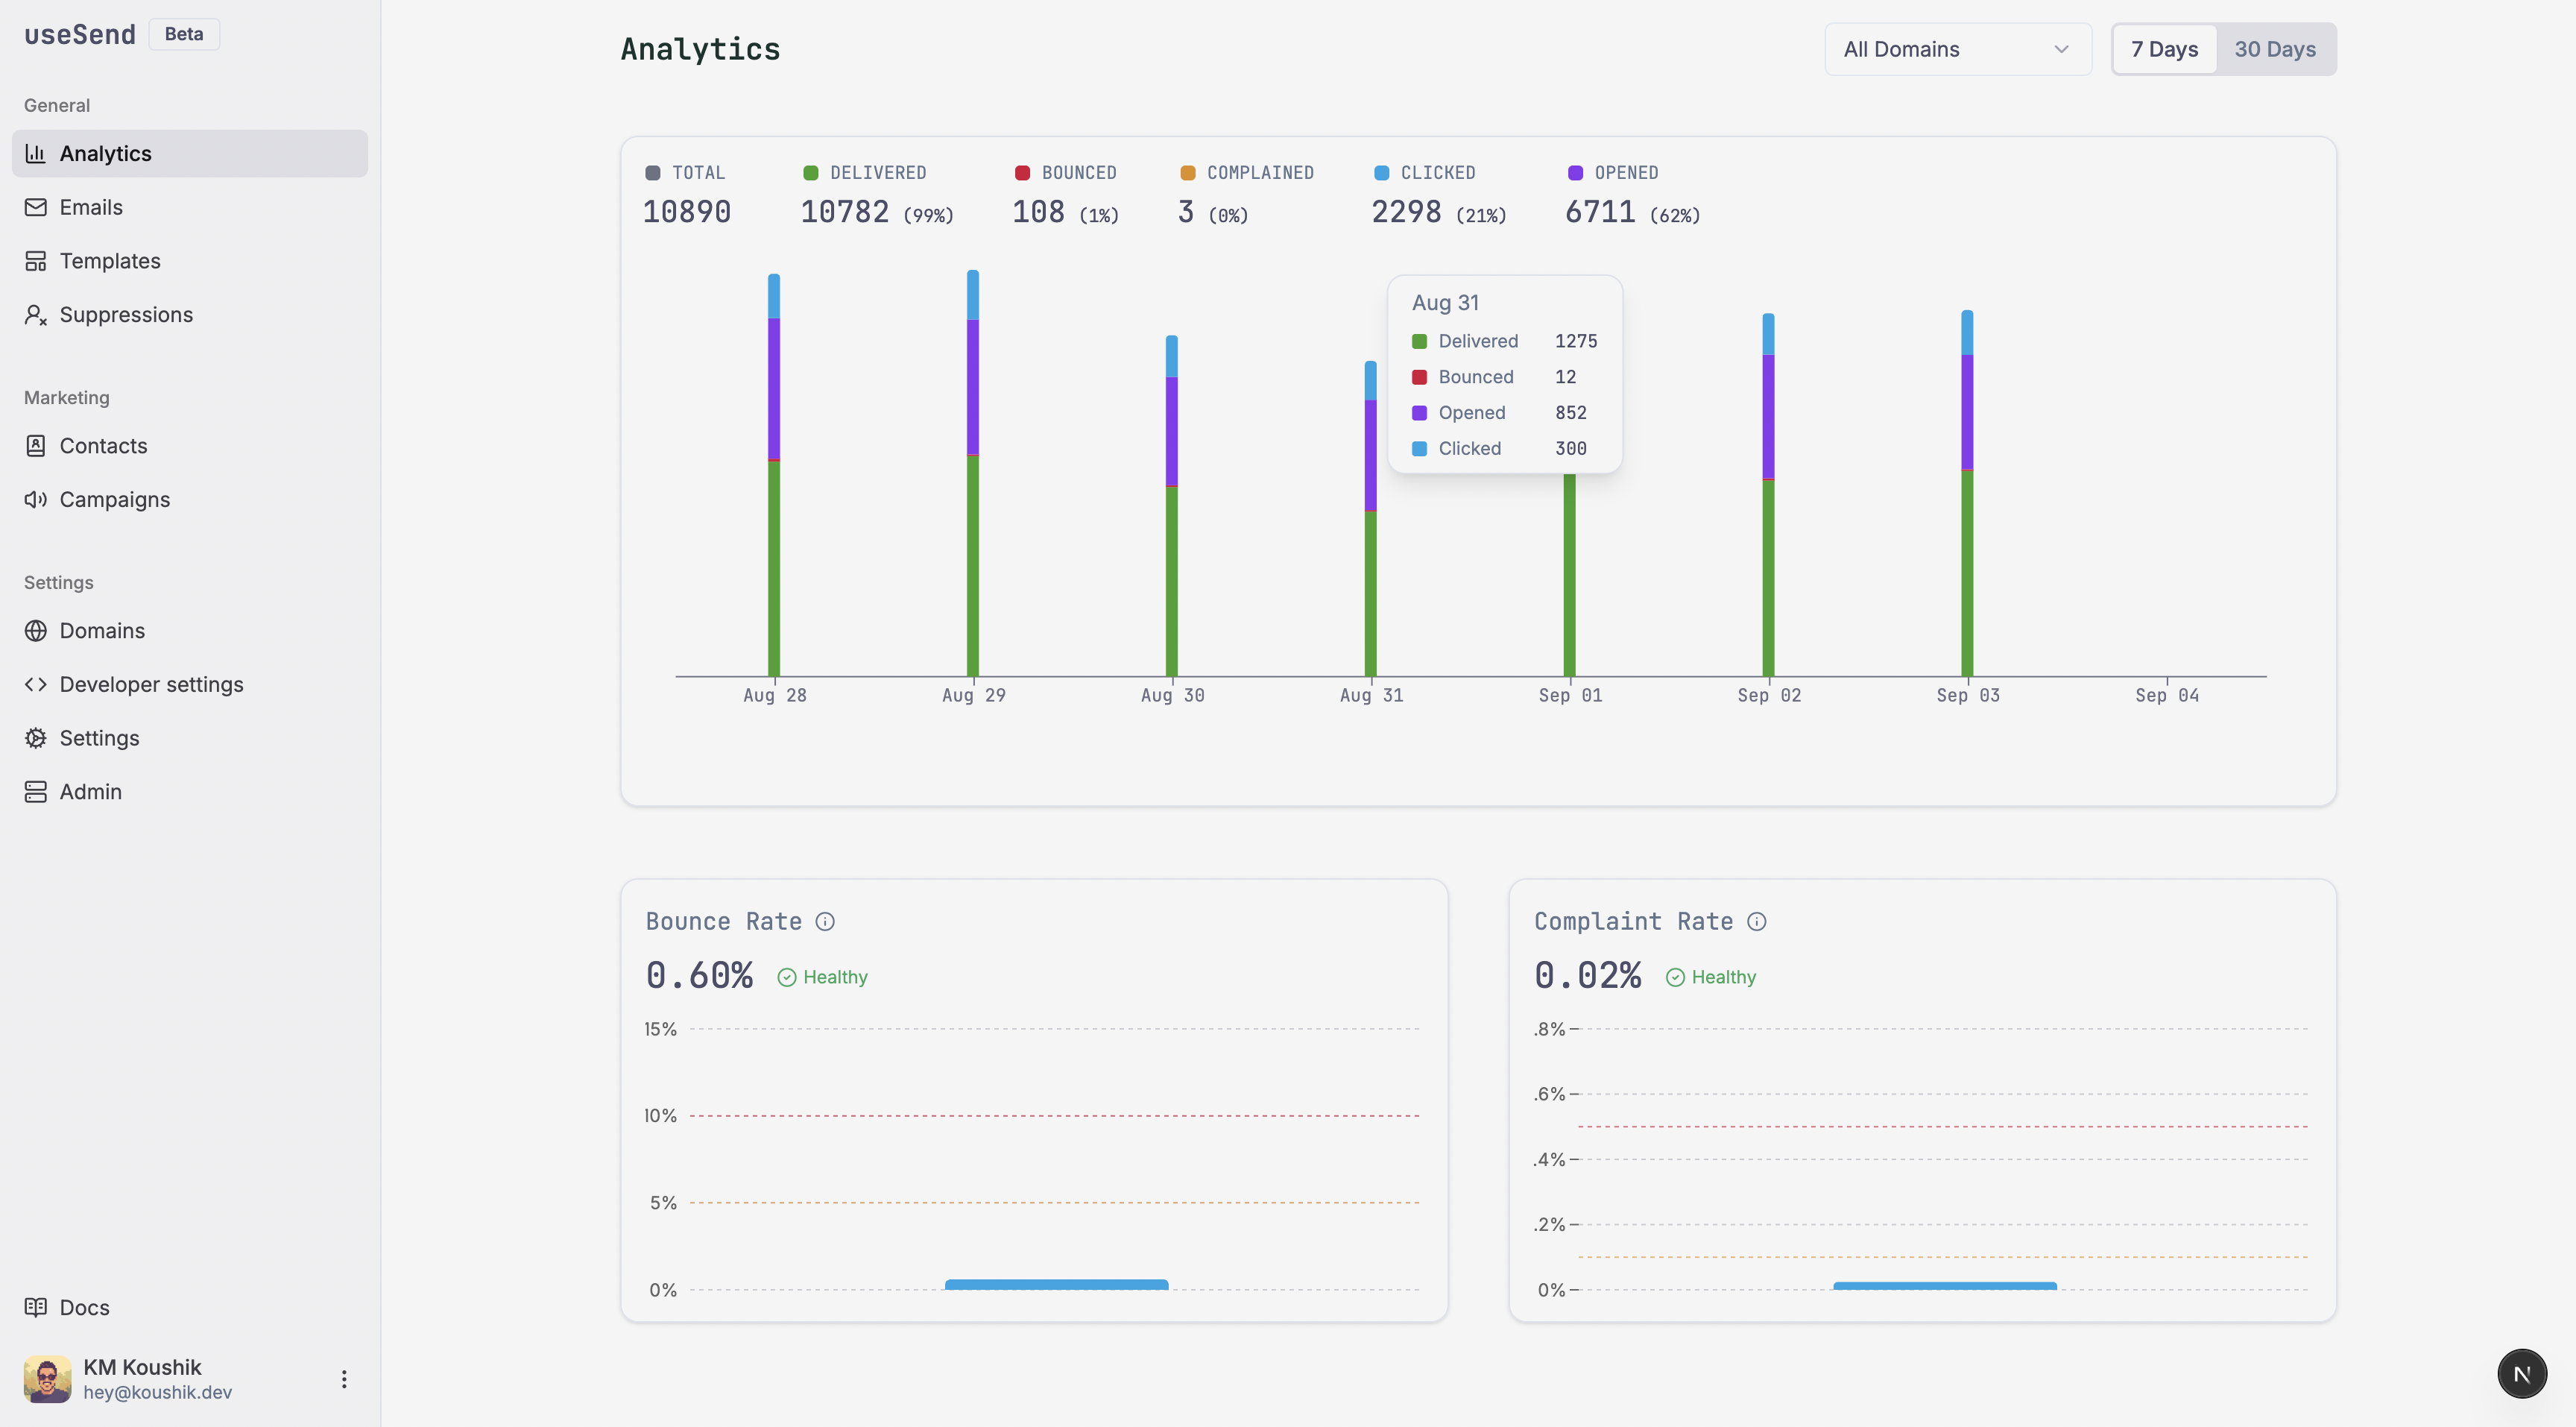This screenshot has width=2576, height=1427.
Task: Click the Templates layout icon
Action: click(36, 261)
